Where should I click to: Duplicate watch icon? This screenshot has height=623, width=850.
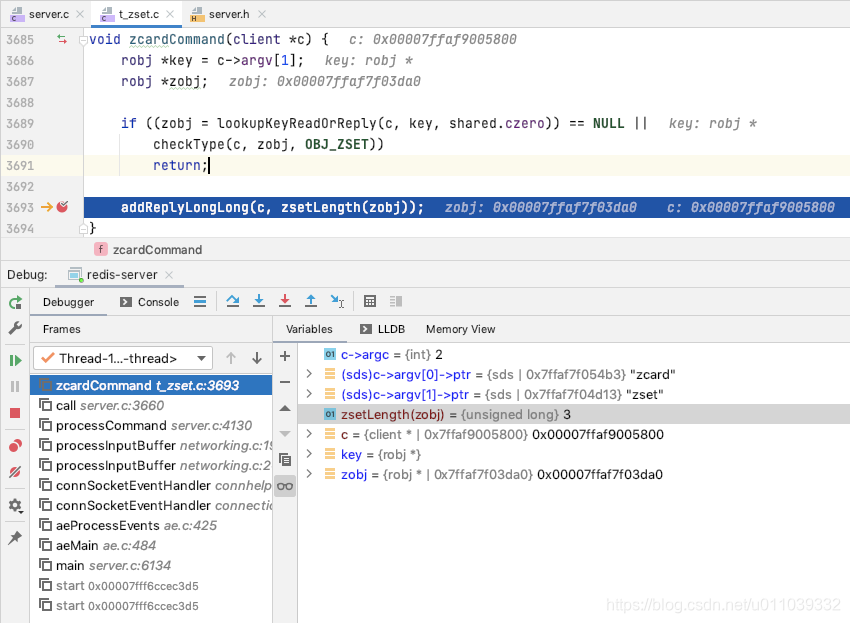[x=285, y=460]
